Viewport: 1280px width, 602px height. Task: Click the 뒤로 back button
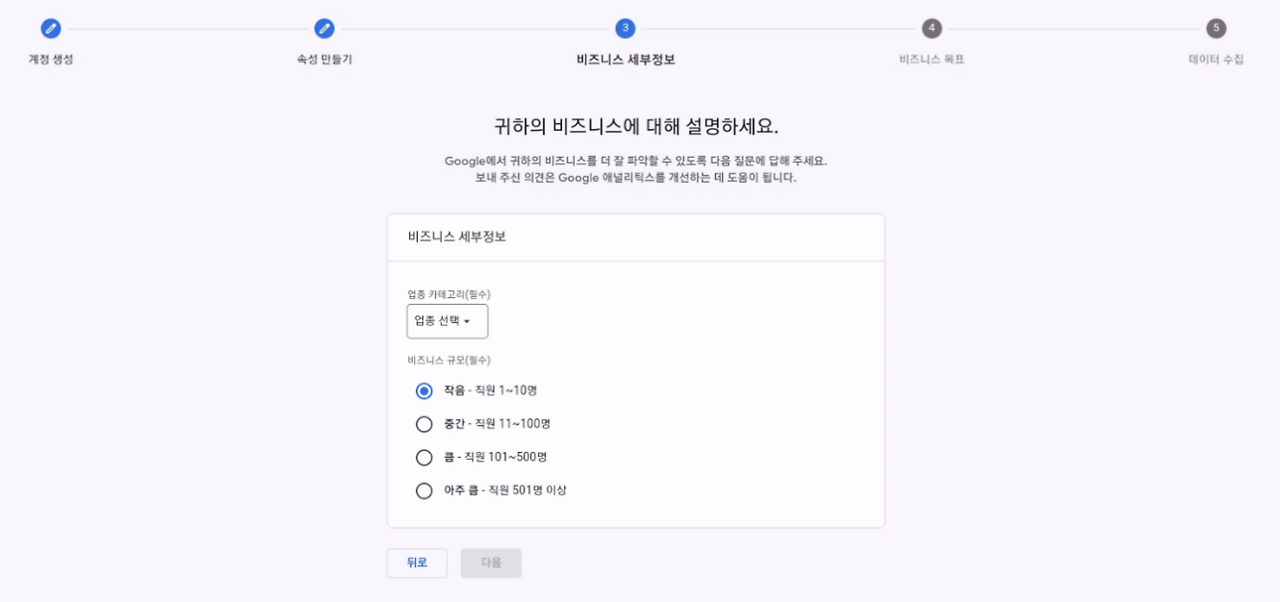(416, 562)
